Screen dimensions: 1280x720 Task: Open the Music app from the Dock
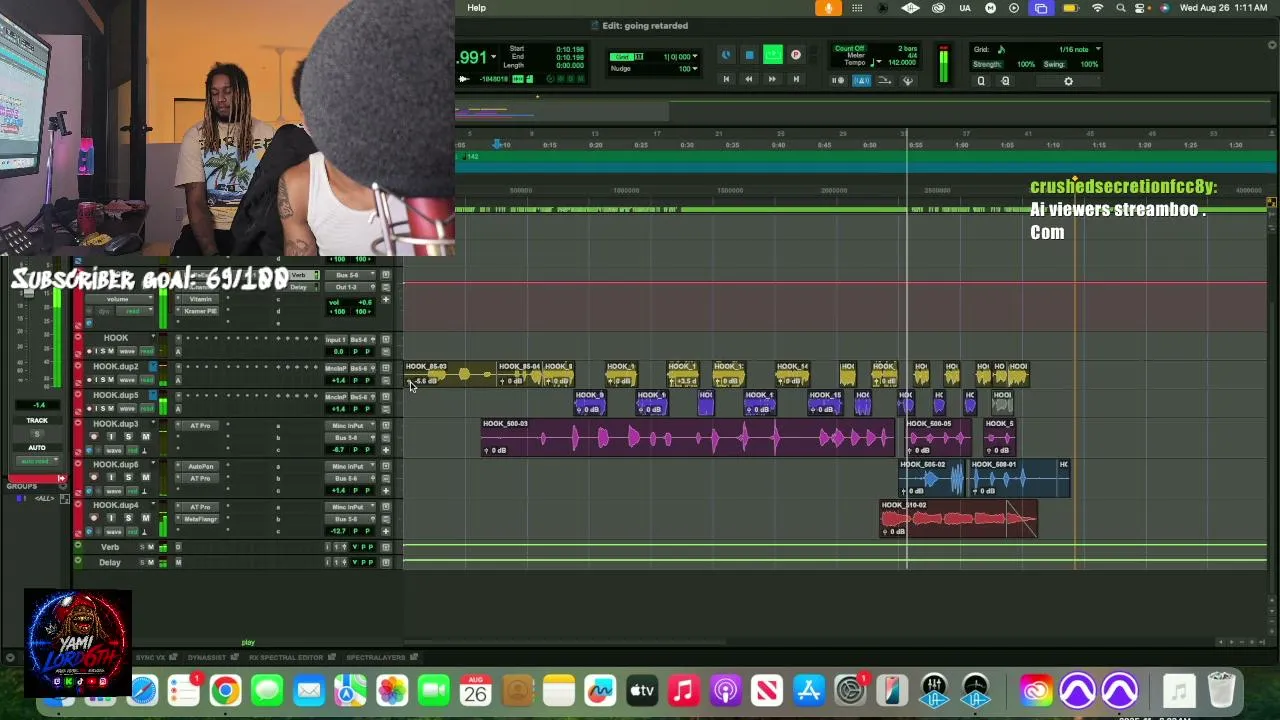coord(683,690)
